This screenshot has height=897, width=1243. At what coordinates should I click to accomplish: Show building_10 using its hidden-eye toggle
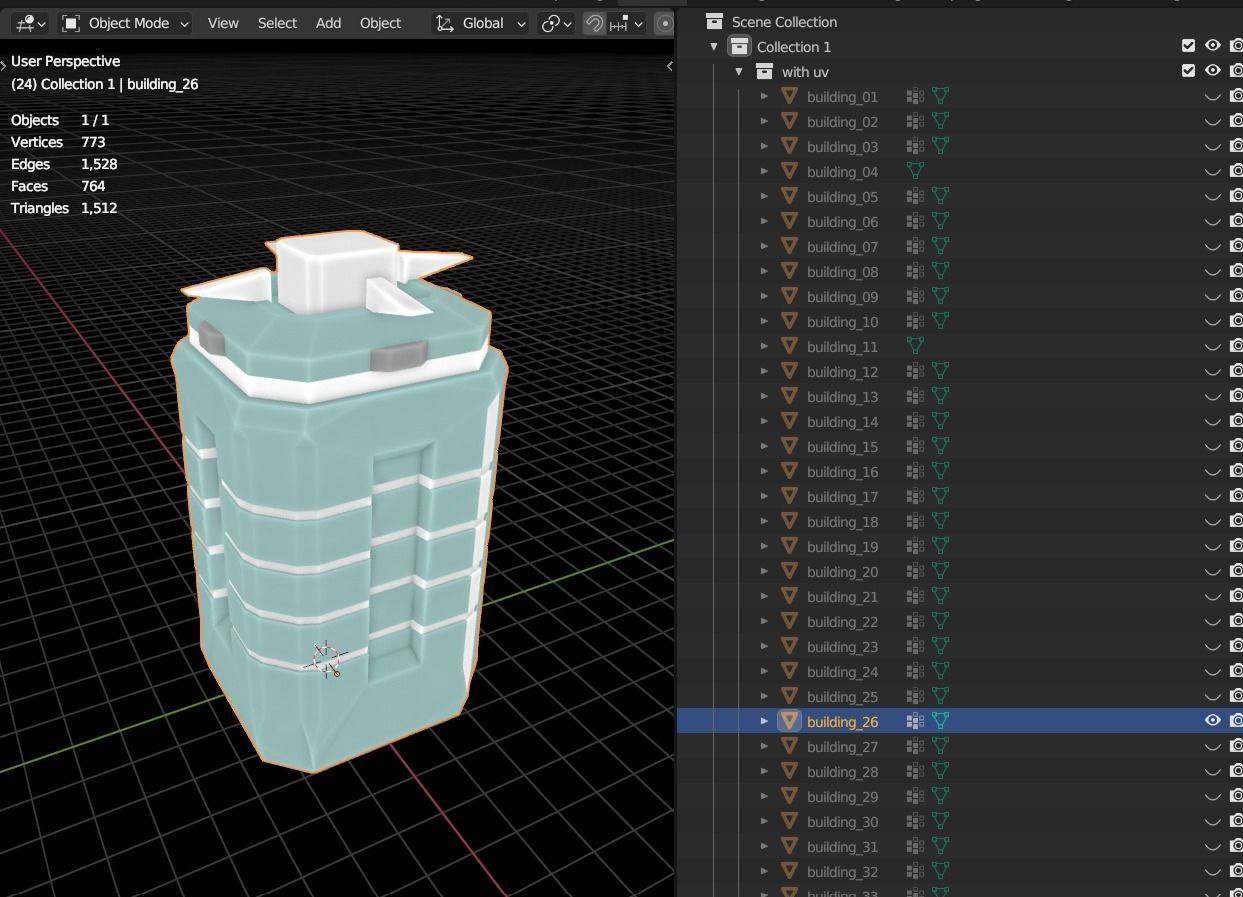pos(1212,322)
